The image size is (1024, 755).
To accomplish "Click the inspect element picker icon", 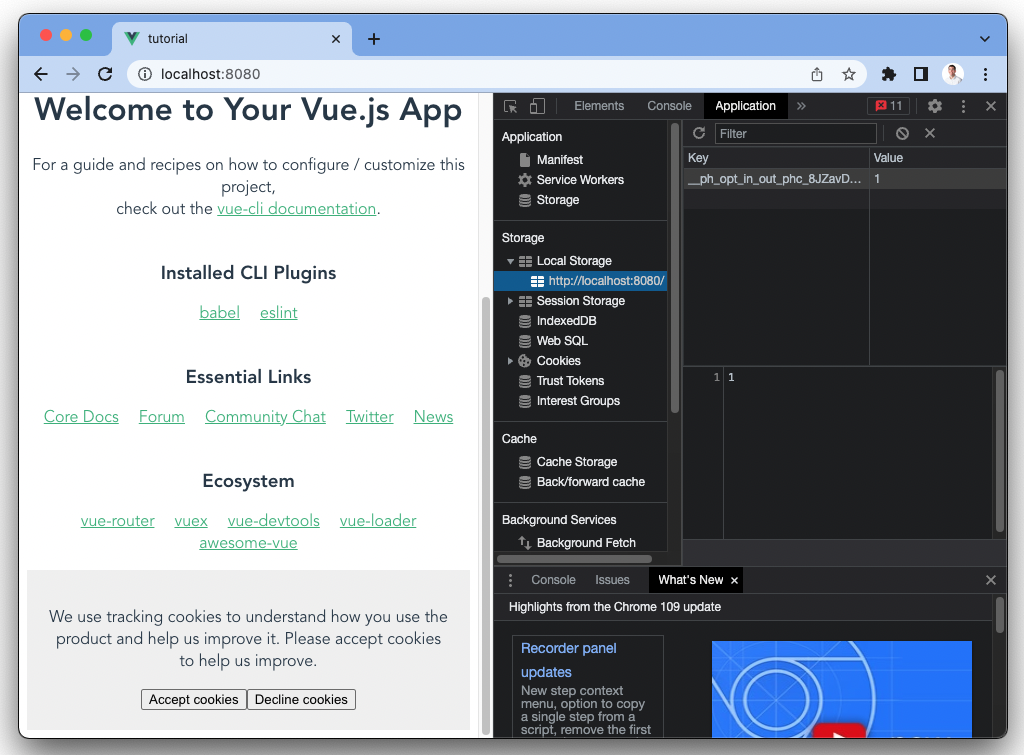I will click(x=511, y=106).
